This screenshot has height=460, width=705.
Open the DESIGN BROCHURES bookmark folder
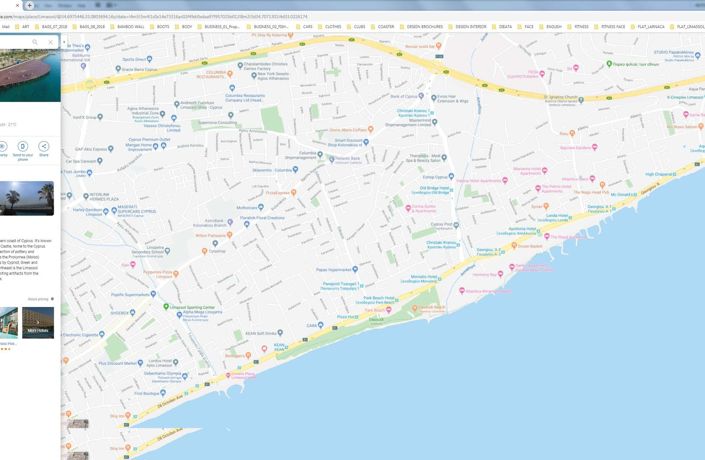click(421, 27)
